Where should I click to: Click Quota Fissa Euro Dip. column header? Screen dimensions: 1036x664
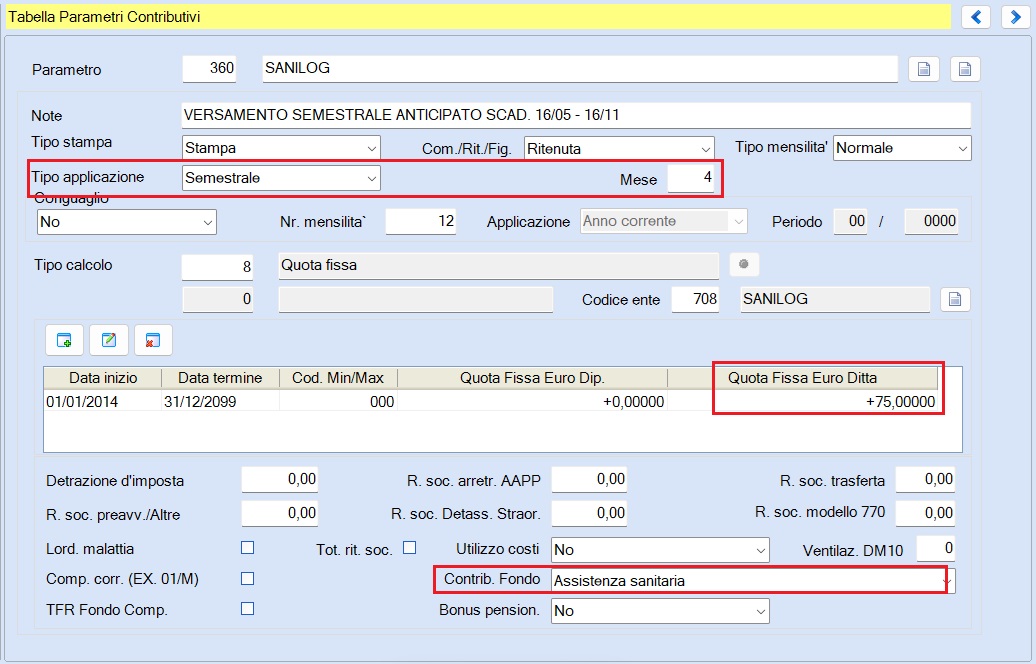click(x=533, y=378)
